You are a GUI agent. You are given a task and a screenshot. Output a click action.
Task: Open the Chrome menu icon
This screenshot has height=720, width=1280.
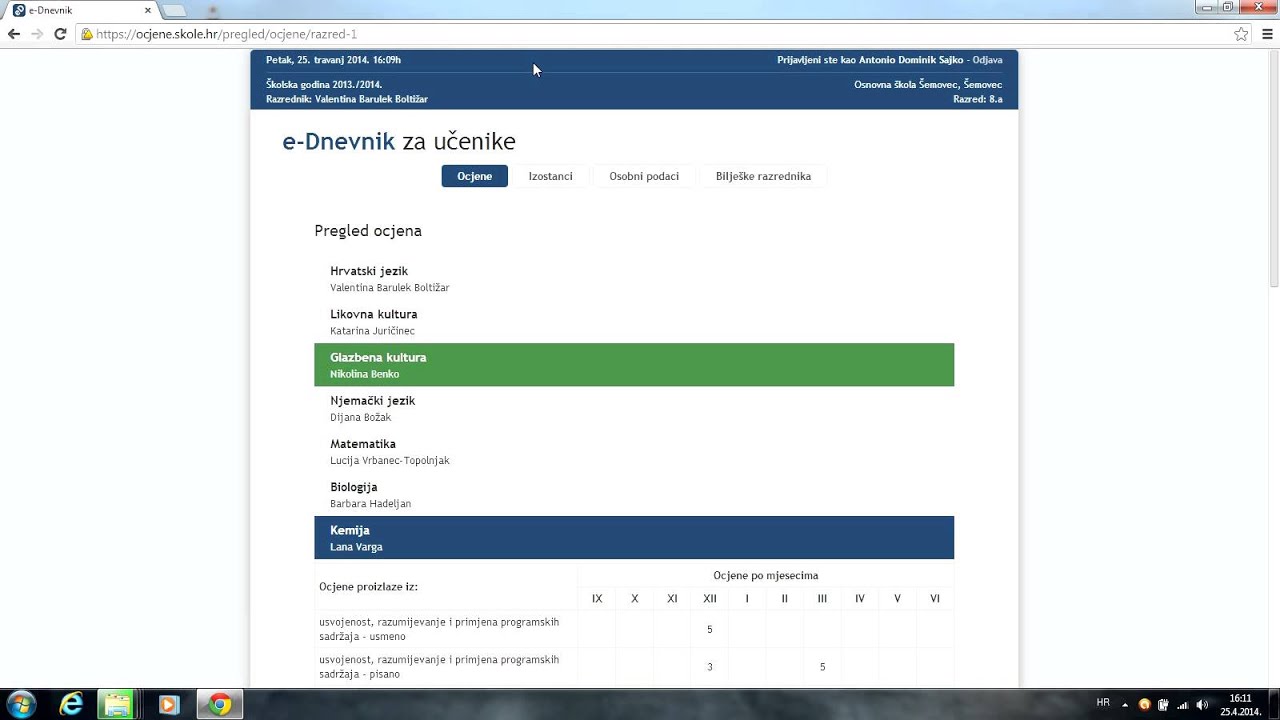pos(1267,34)
